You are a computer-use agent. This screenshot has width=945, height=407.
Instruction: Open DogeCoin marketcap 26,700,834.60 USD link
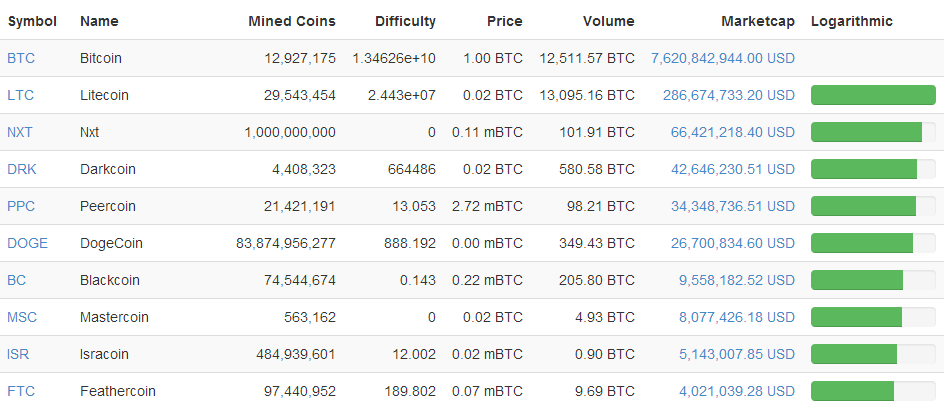[733, 244]
